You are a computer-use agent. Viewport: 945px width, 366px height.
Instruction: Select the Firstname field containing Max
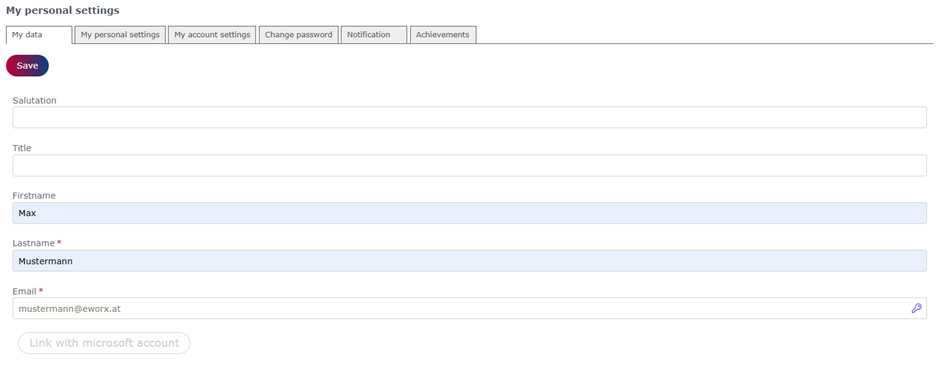tap(469, 213)
